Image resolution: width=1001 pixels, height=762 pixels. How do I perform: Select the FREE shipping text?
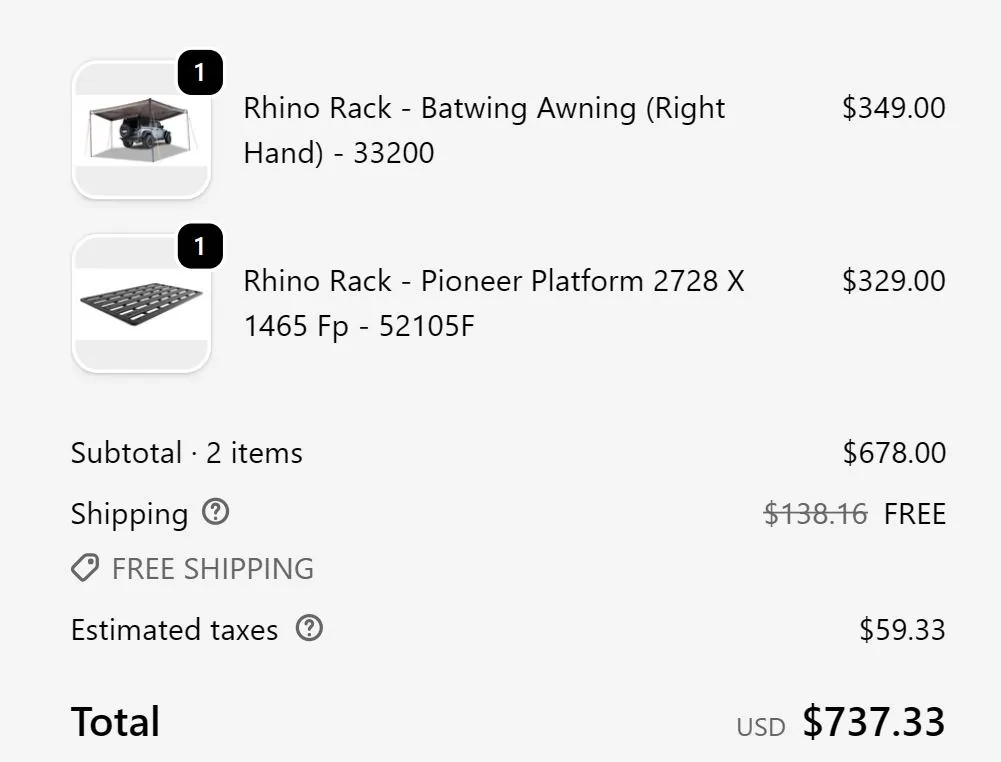[x=914, y=513]
